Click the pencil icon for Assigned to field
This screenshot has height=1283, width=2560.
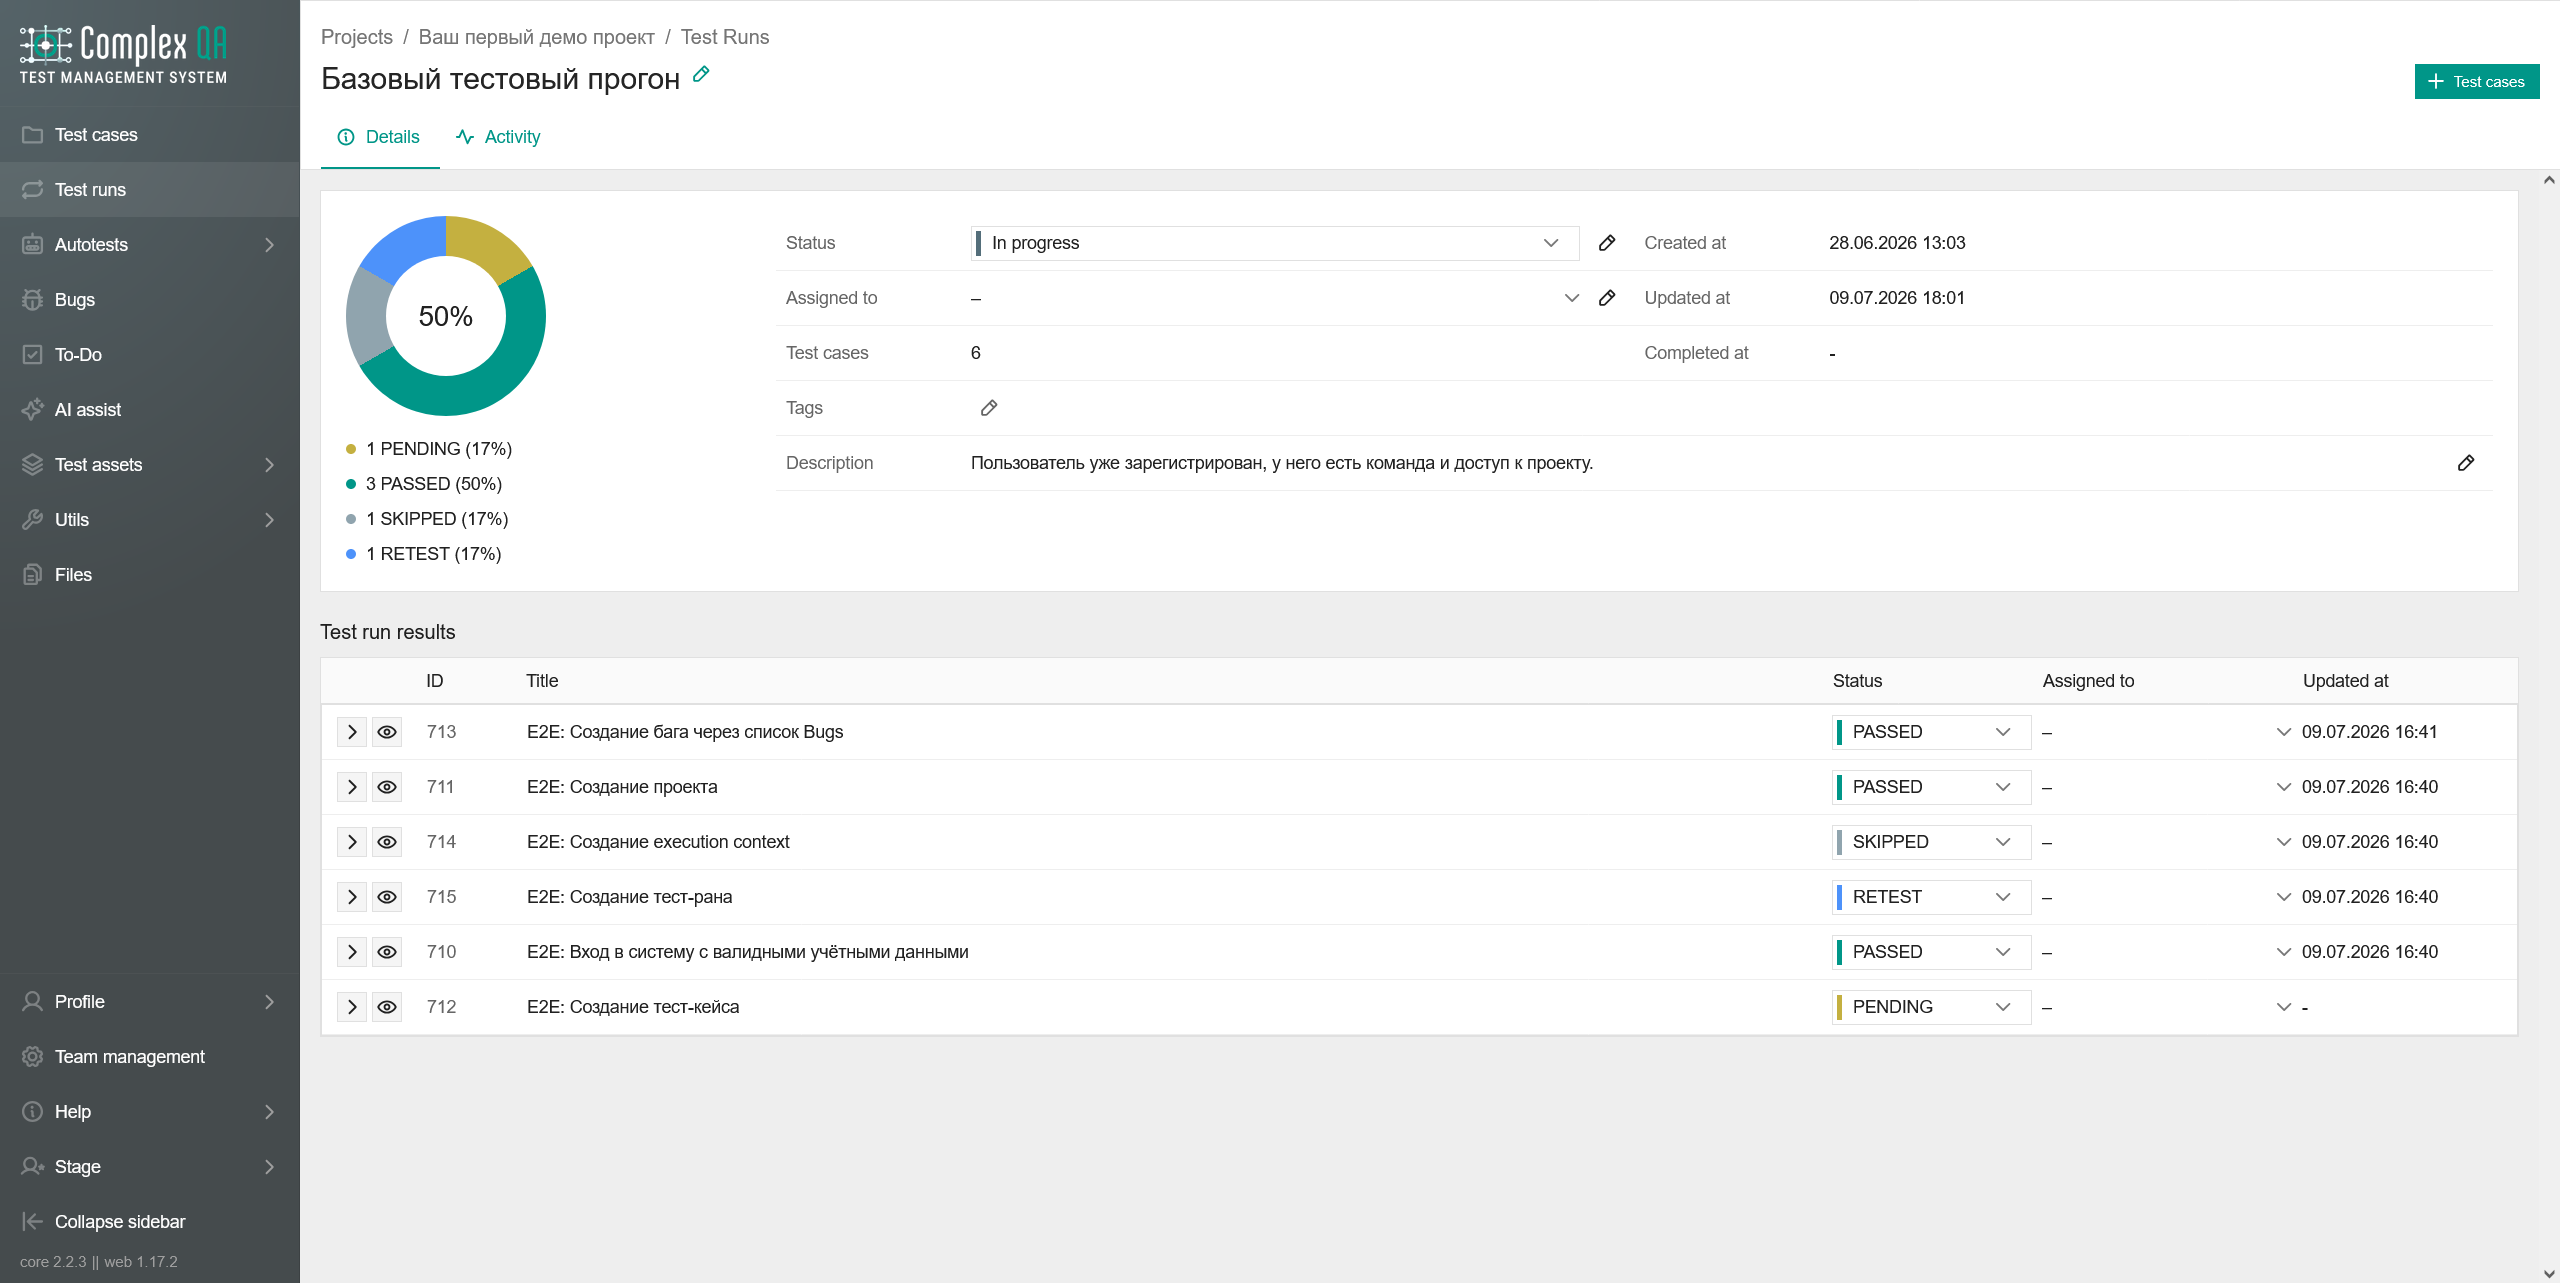1607,298
